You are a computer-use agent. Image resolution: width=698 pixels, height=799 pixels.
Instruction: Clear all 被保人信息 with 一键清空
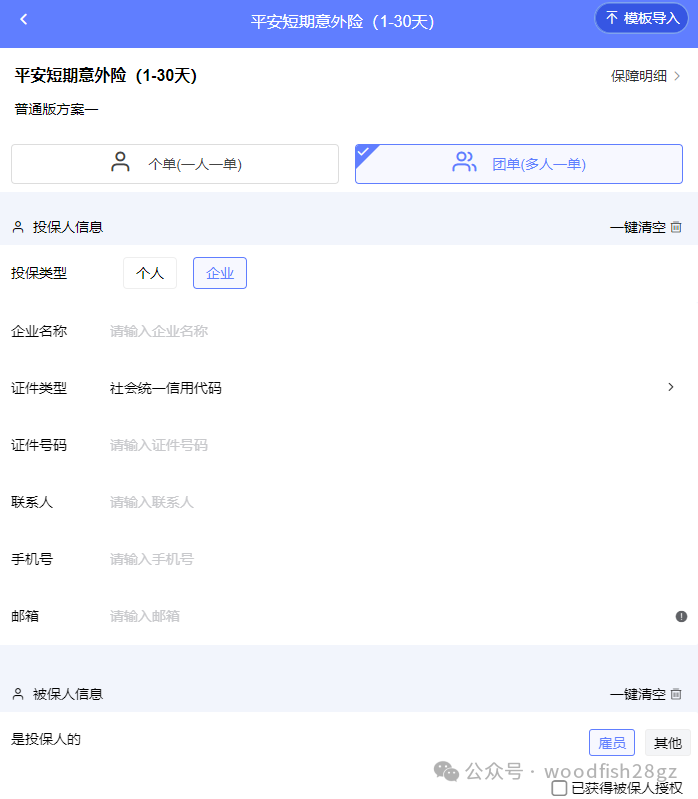[x=646, y=694]
